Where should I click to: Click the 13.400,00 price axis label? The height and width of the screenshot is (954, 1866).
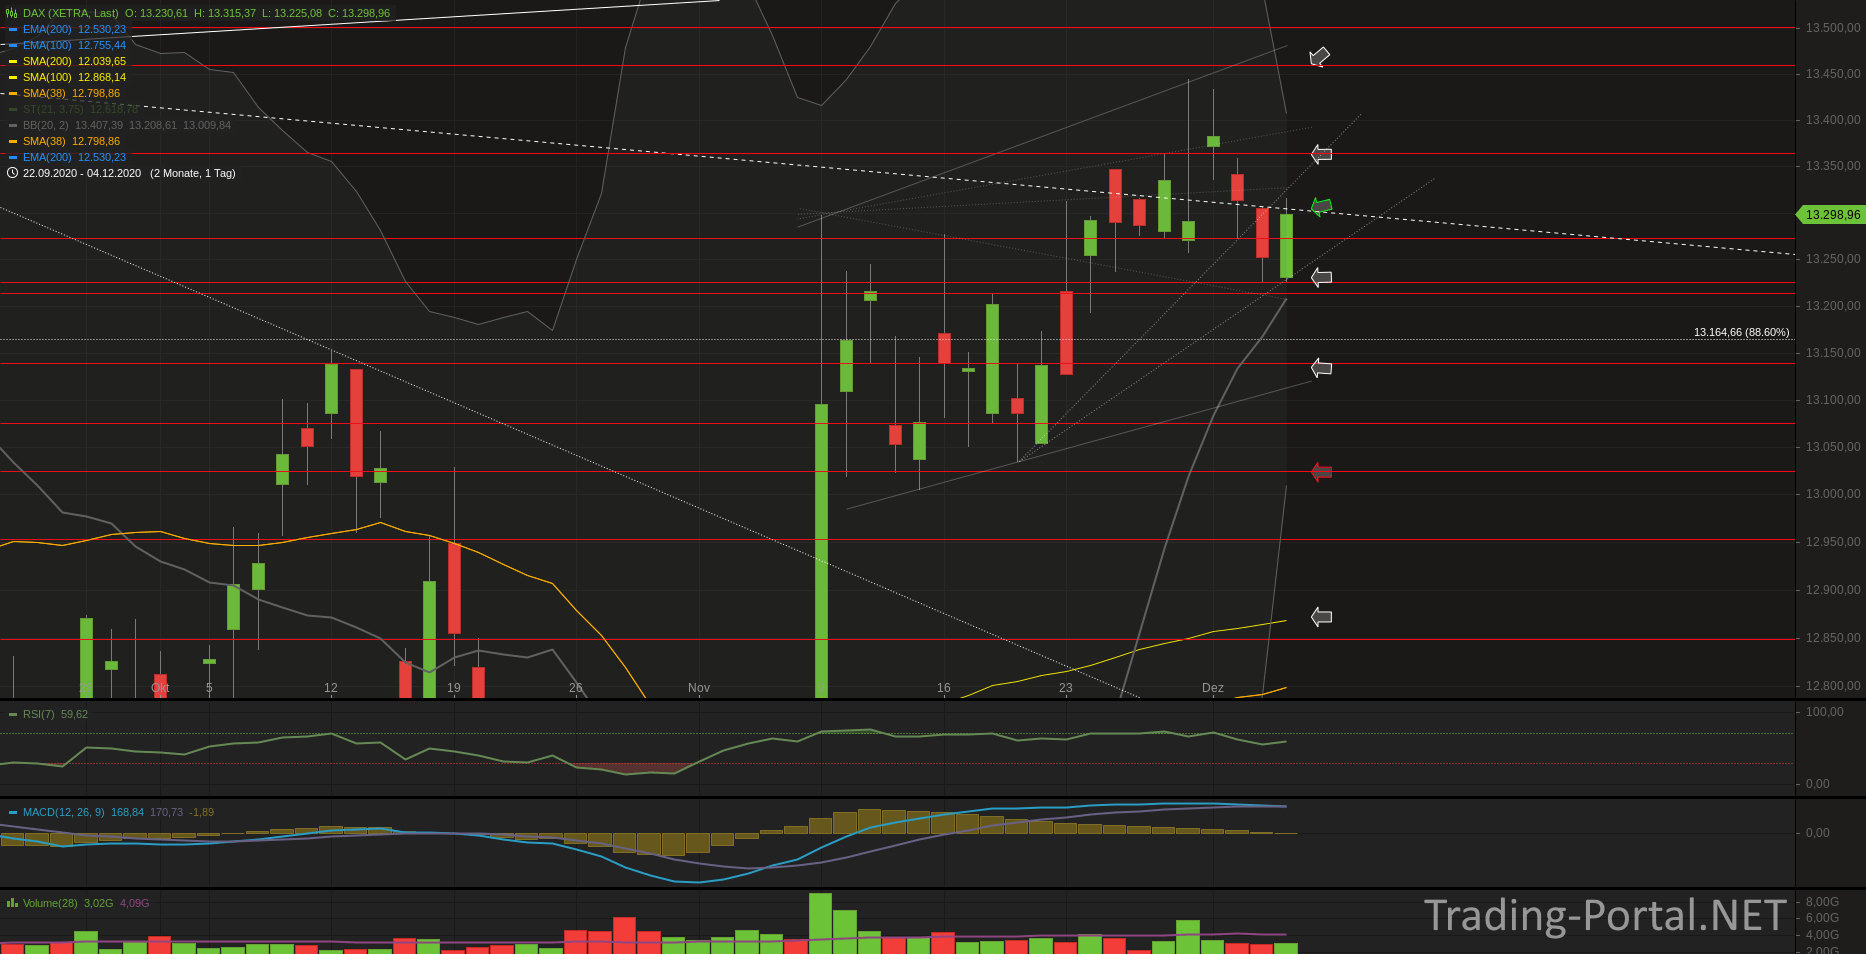pyautogui.click(x=1833, y=120)
